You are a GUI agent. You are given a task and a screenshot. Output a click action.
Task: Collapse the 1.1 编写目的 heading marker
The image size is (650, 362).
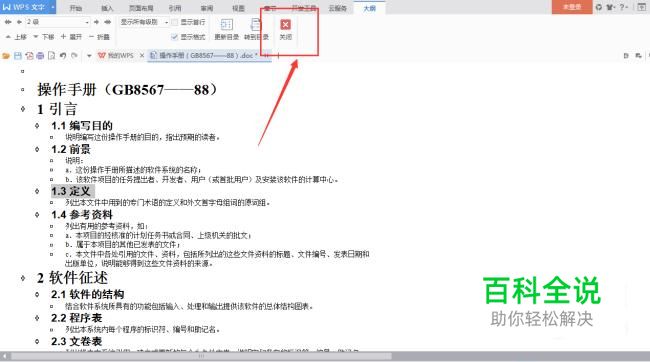(37, 125)
